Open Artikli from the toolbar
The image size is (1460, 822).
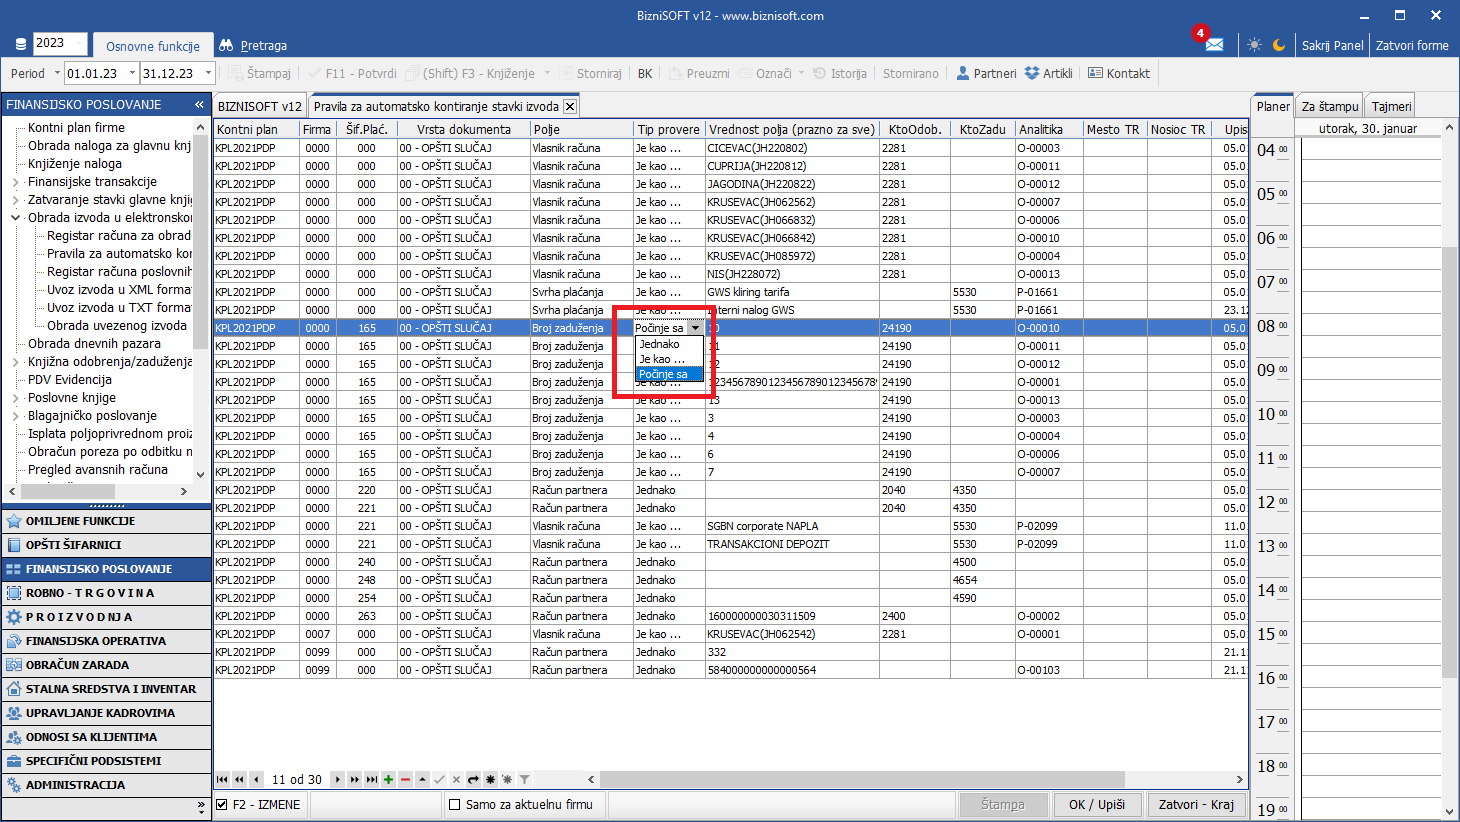pos(1048,73)
